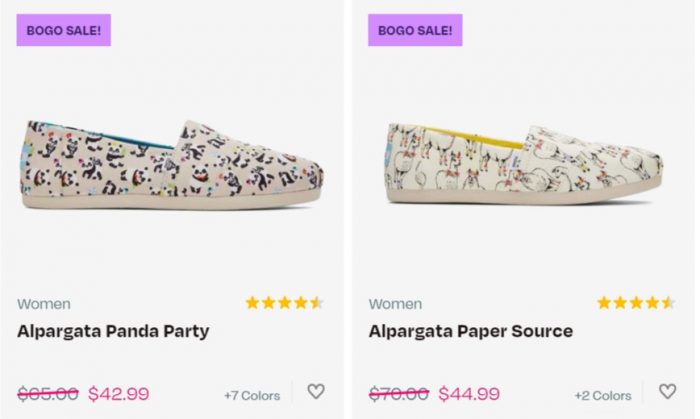
Task: Open the Alpargata Panda Party product title
Action: tap(113, 331)
